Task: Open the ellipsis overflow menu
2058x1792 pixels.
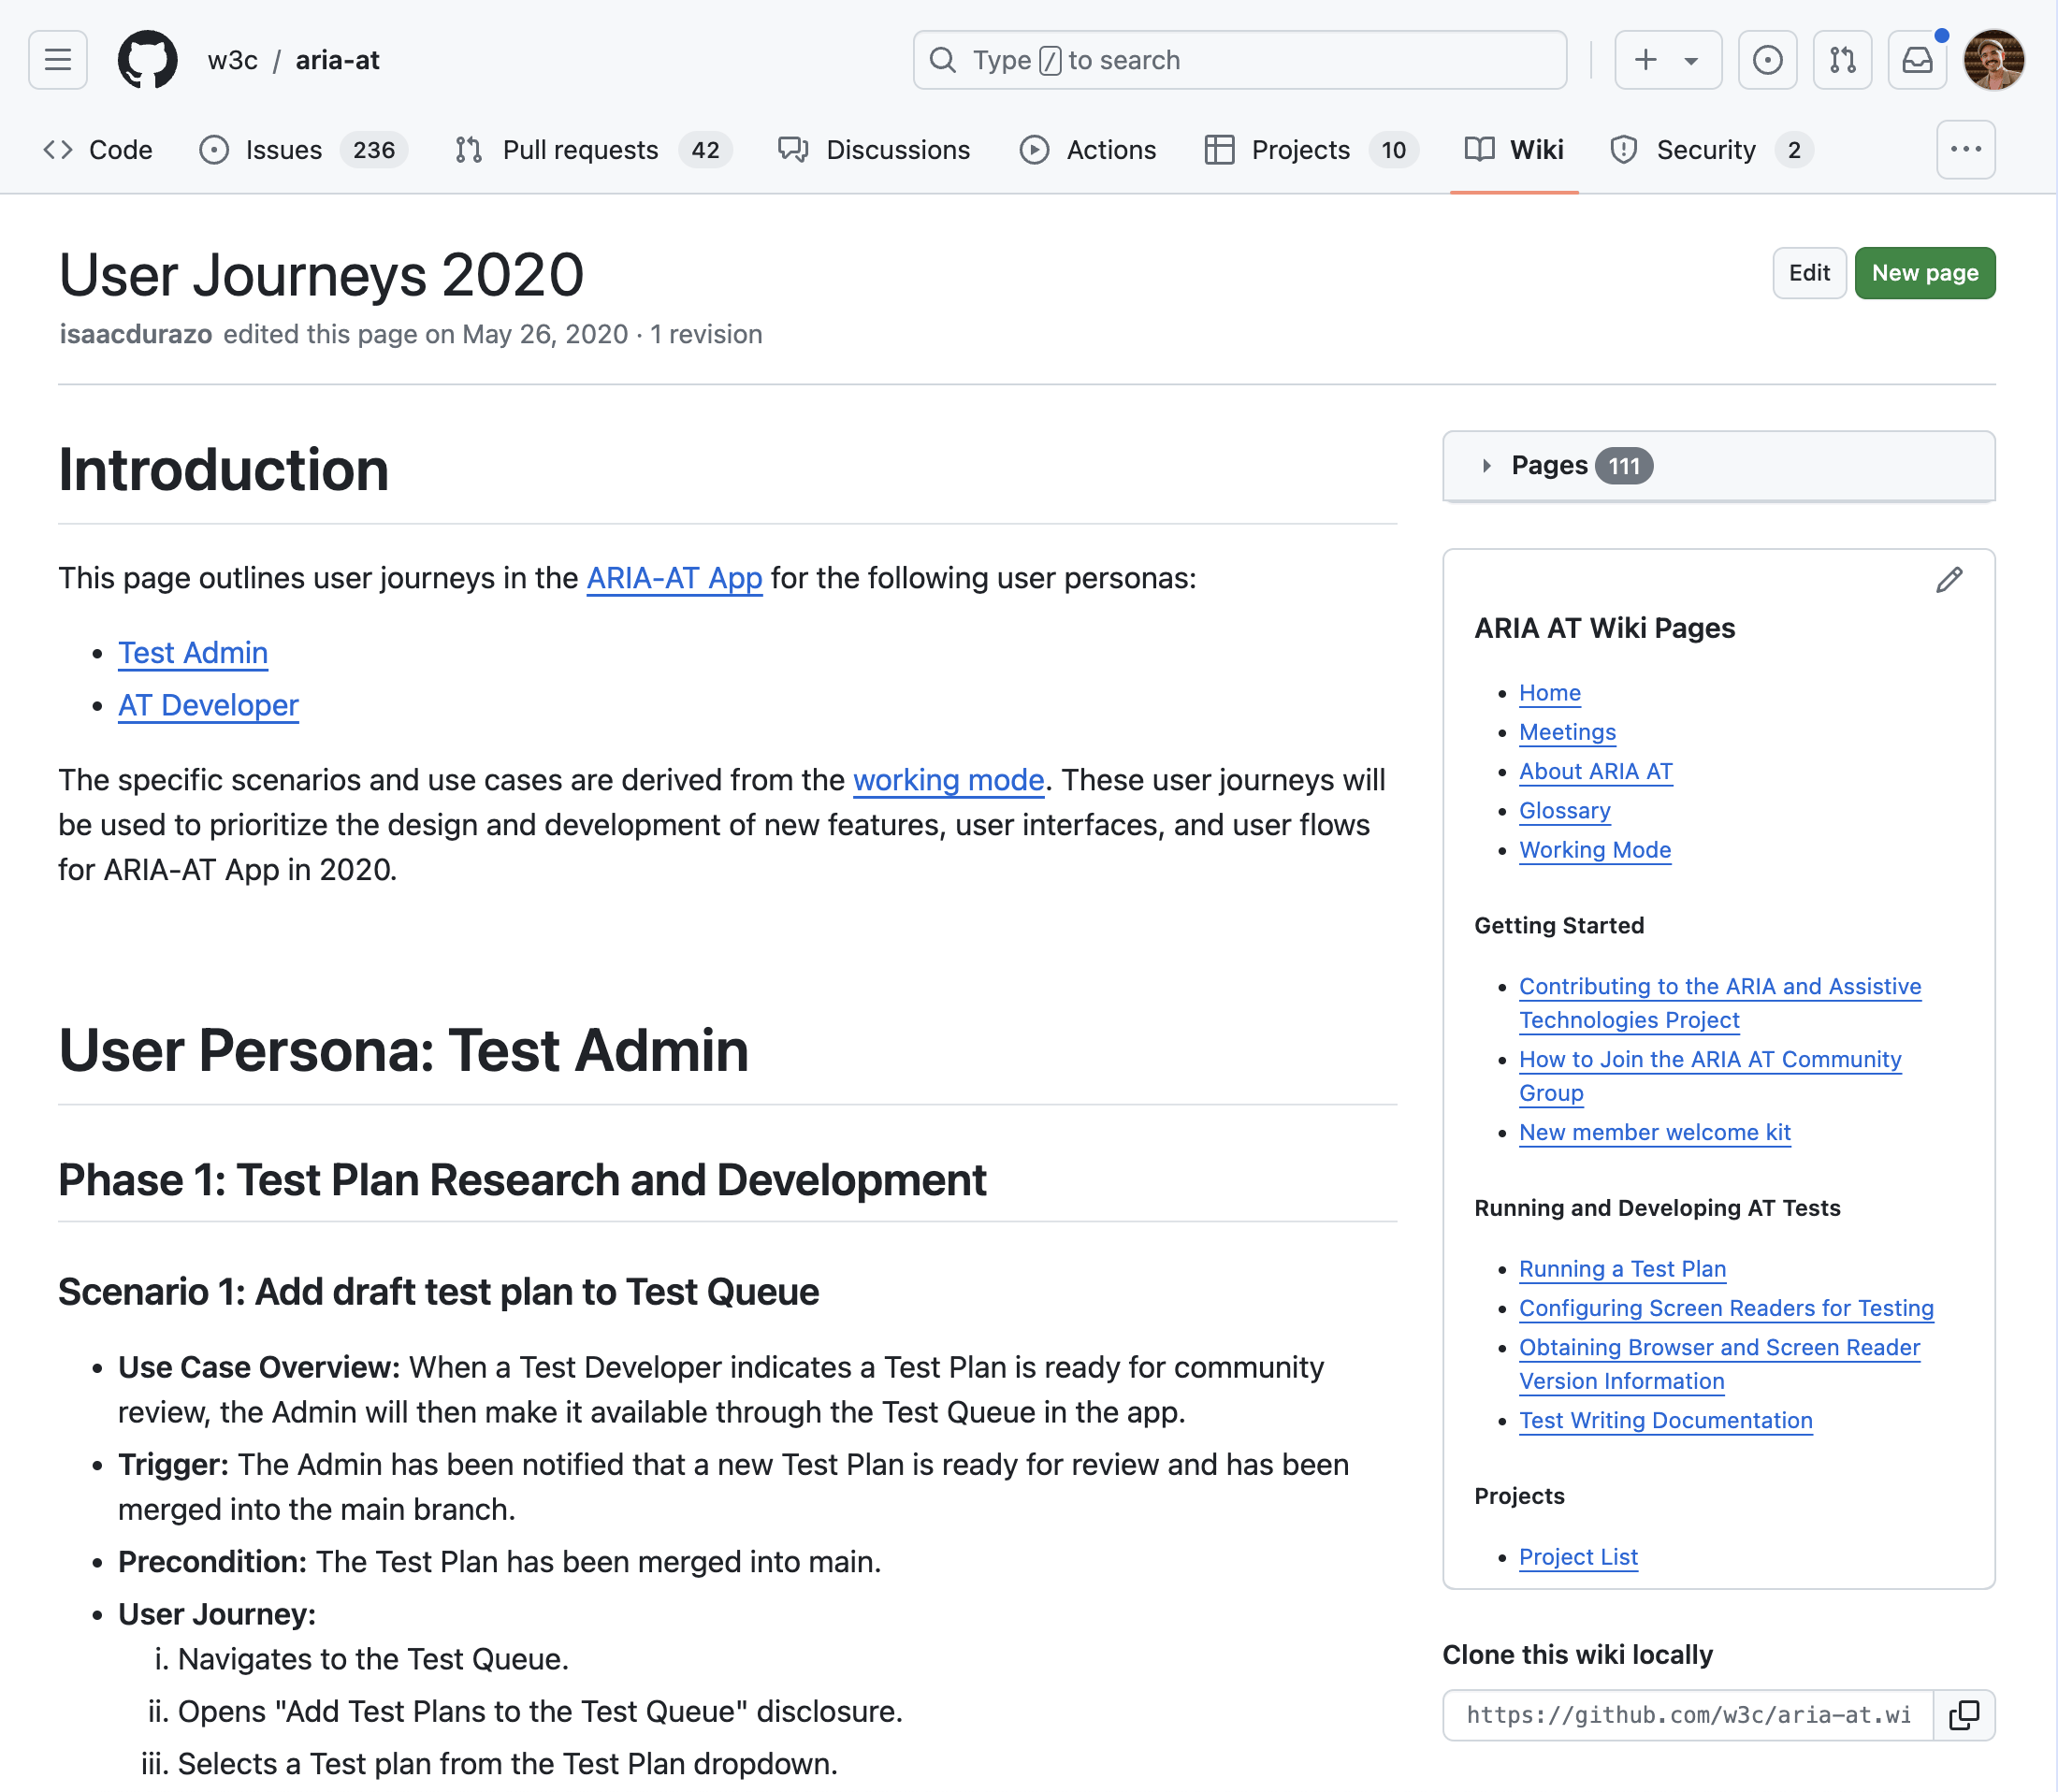Action: click(1965, 149)
